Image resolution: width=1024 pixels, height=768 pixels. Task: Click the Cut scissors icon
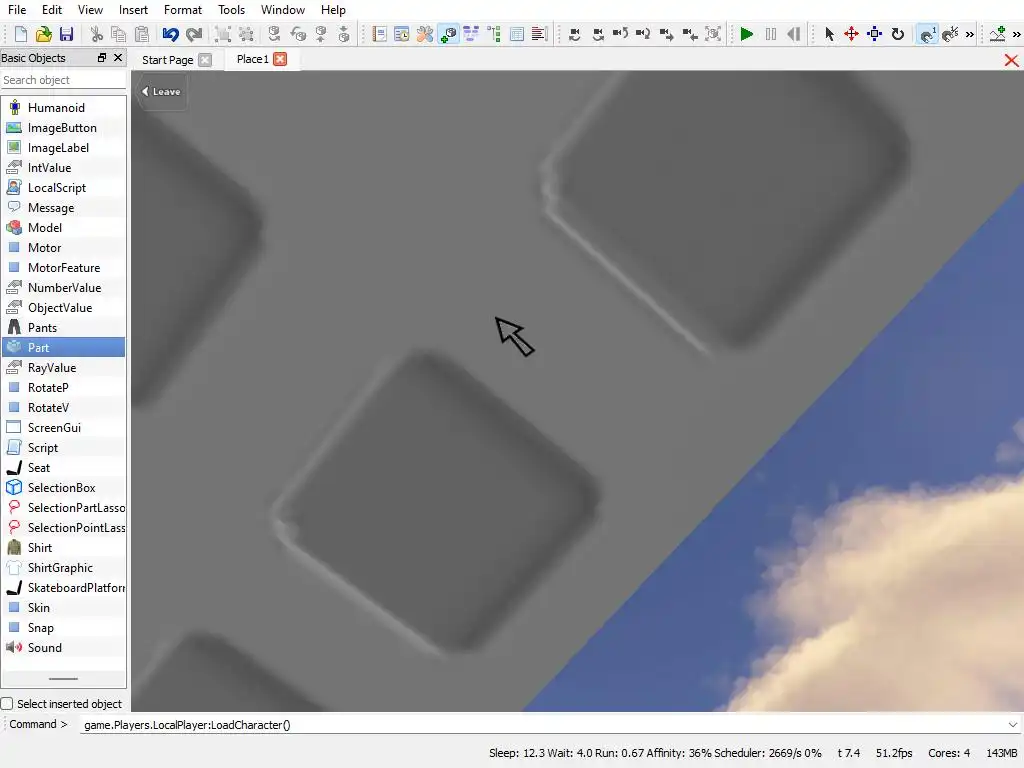[x=97, y=34]
